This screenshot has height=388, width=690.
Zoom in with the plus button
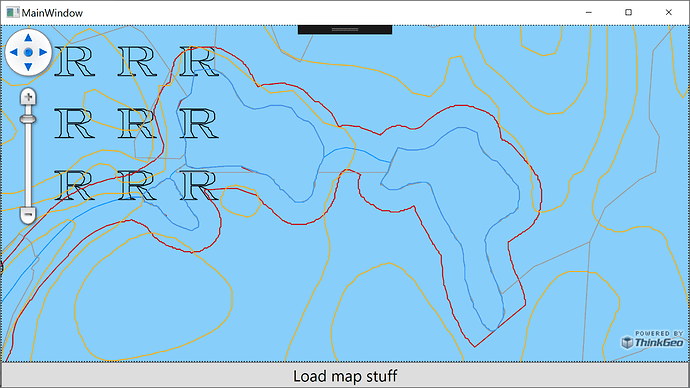pos(28,97)
